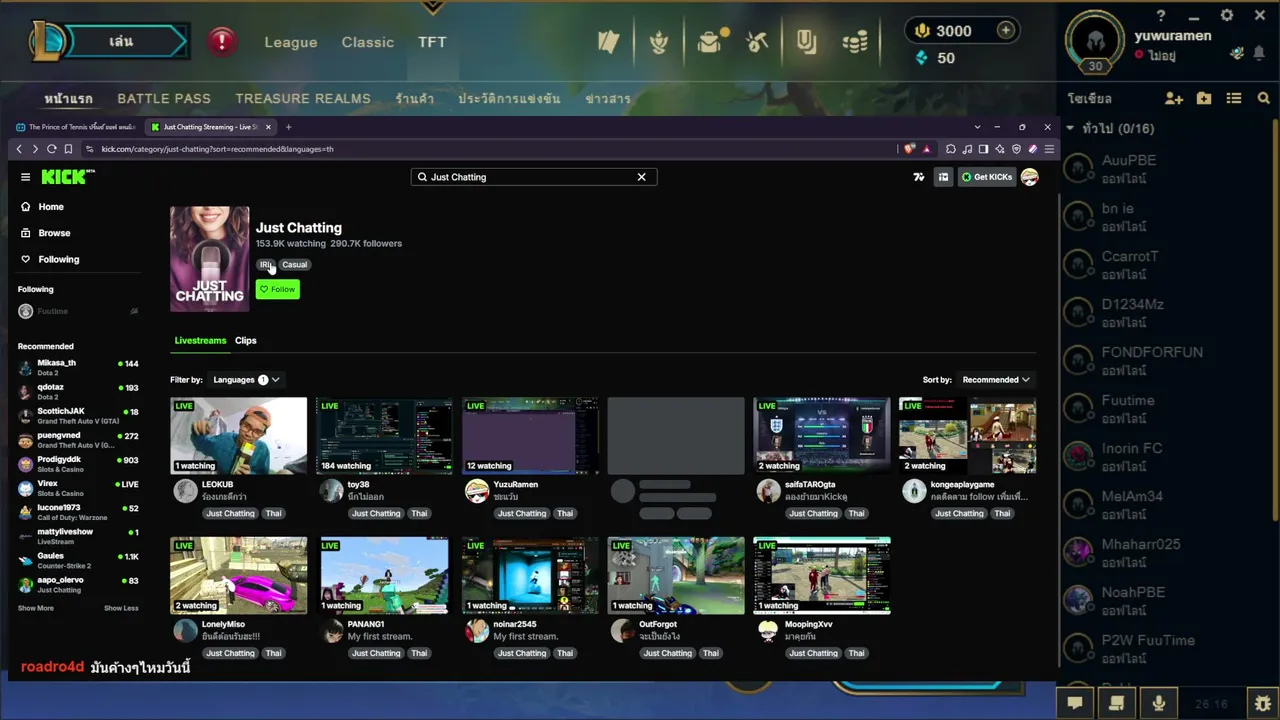Clear the Just Chatting search box
The height and width of the screenshot is (720, 1280).
click(x=641, y=177)
